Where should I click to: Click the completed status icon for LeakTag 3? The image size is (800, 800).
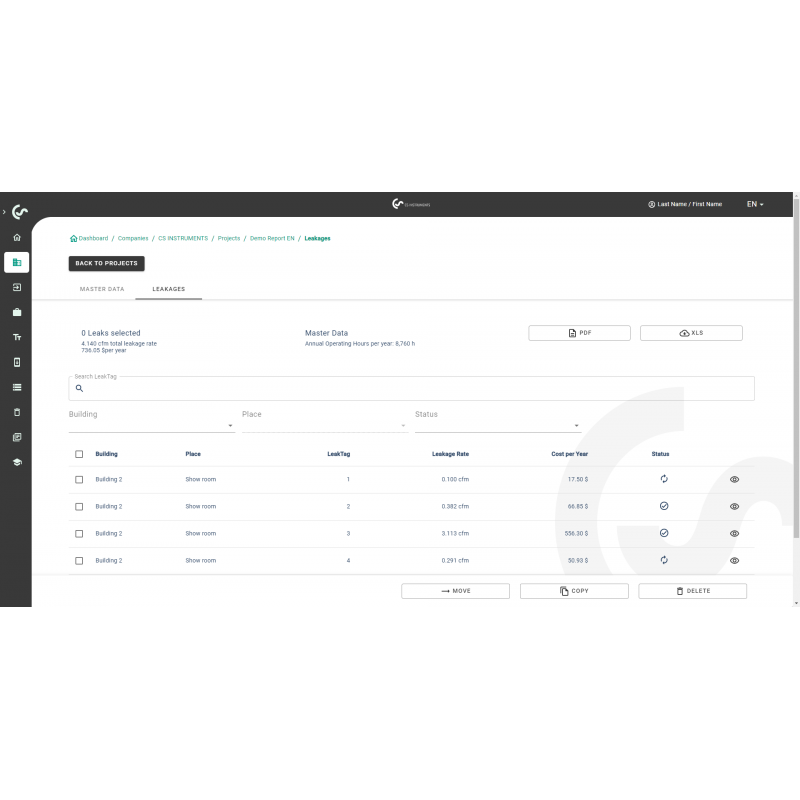[x=663, y=533]
